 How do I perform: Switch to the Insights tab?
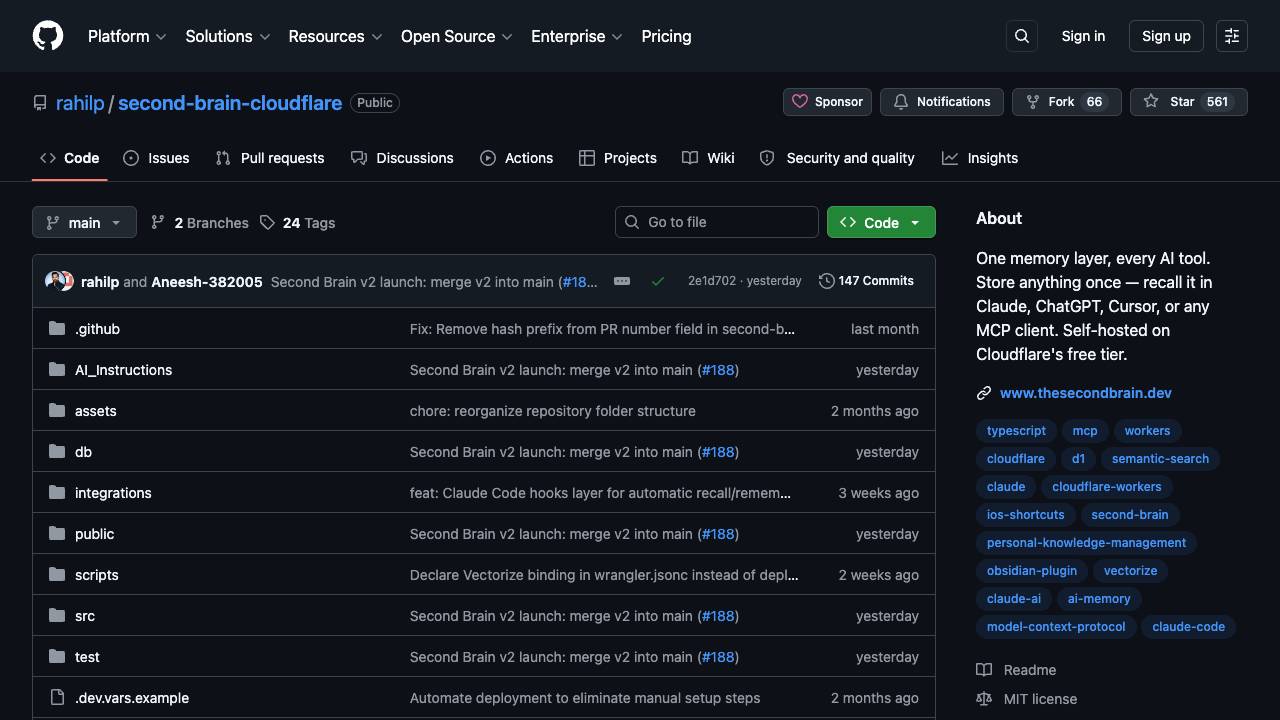click(x=980, y=158)
